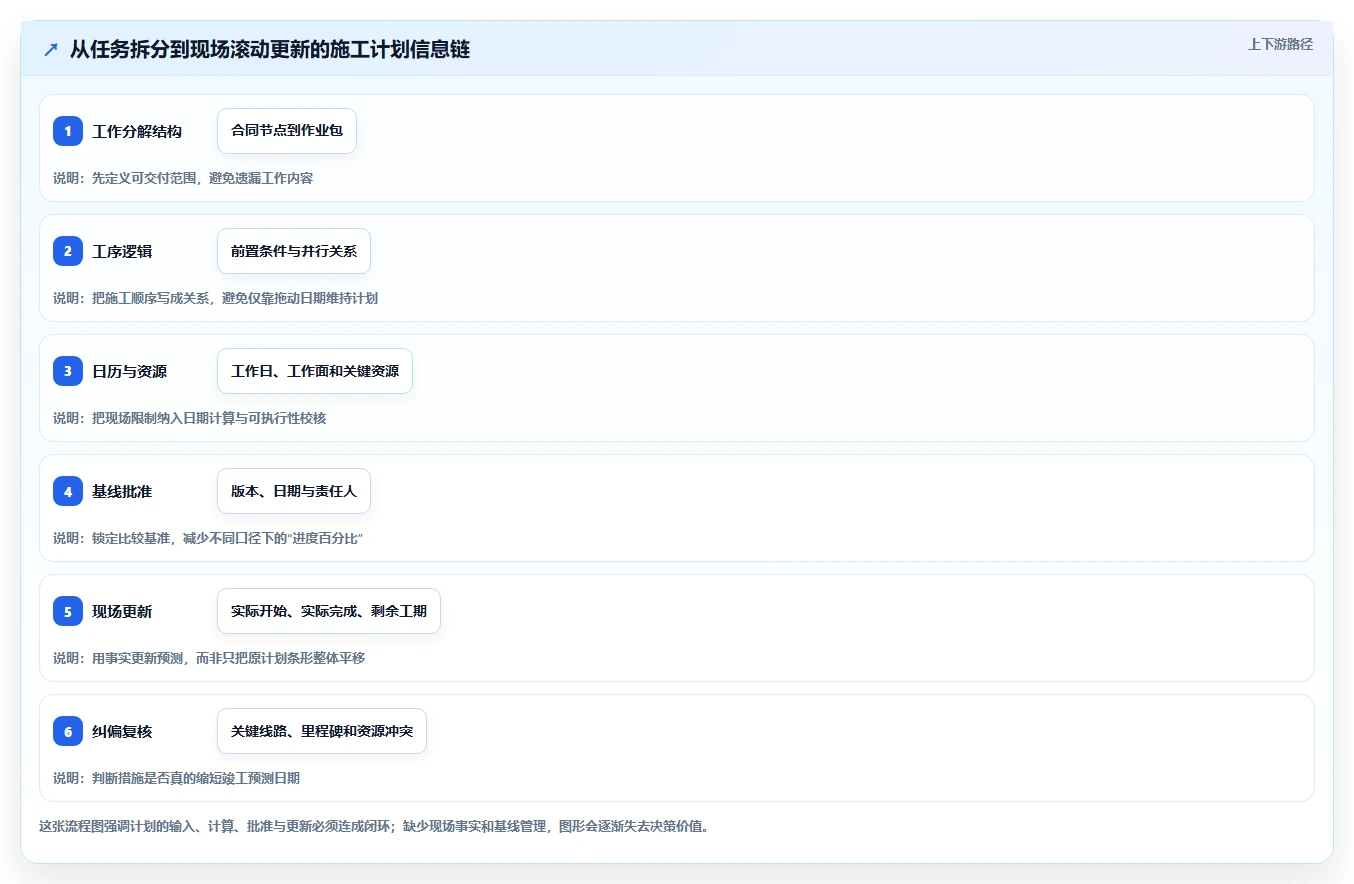Screen dimensions: 1354x884
Task: Select the 工作日、工作面和关键资源 chip
Action: tap(315, 371)
